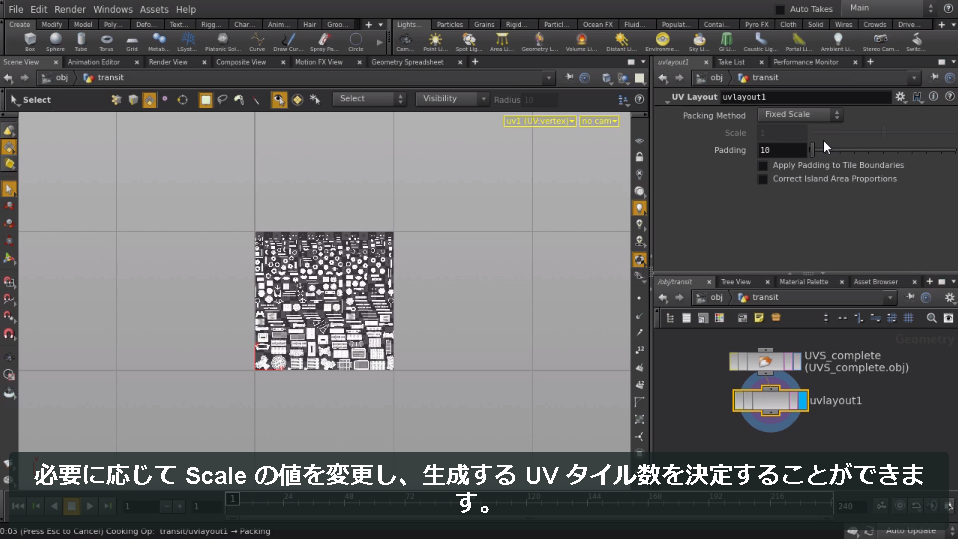The height and width of the screenshot is (539, 958).
Task: Select the Curve shelf tool
Action: pos(257,42)
